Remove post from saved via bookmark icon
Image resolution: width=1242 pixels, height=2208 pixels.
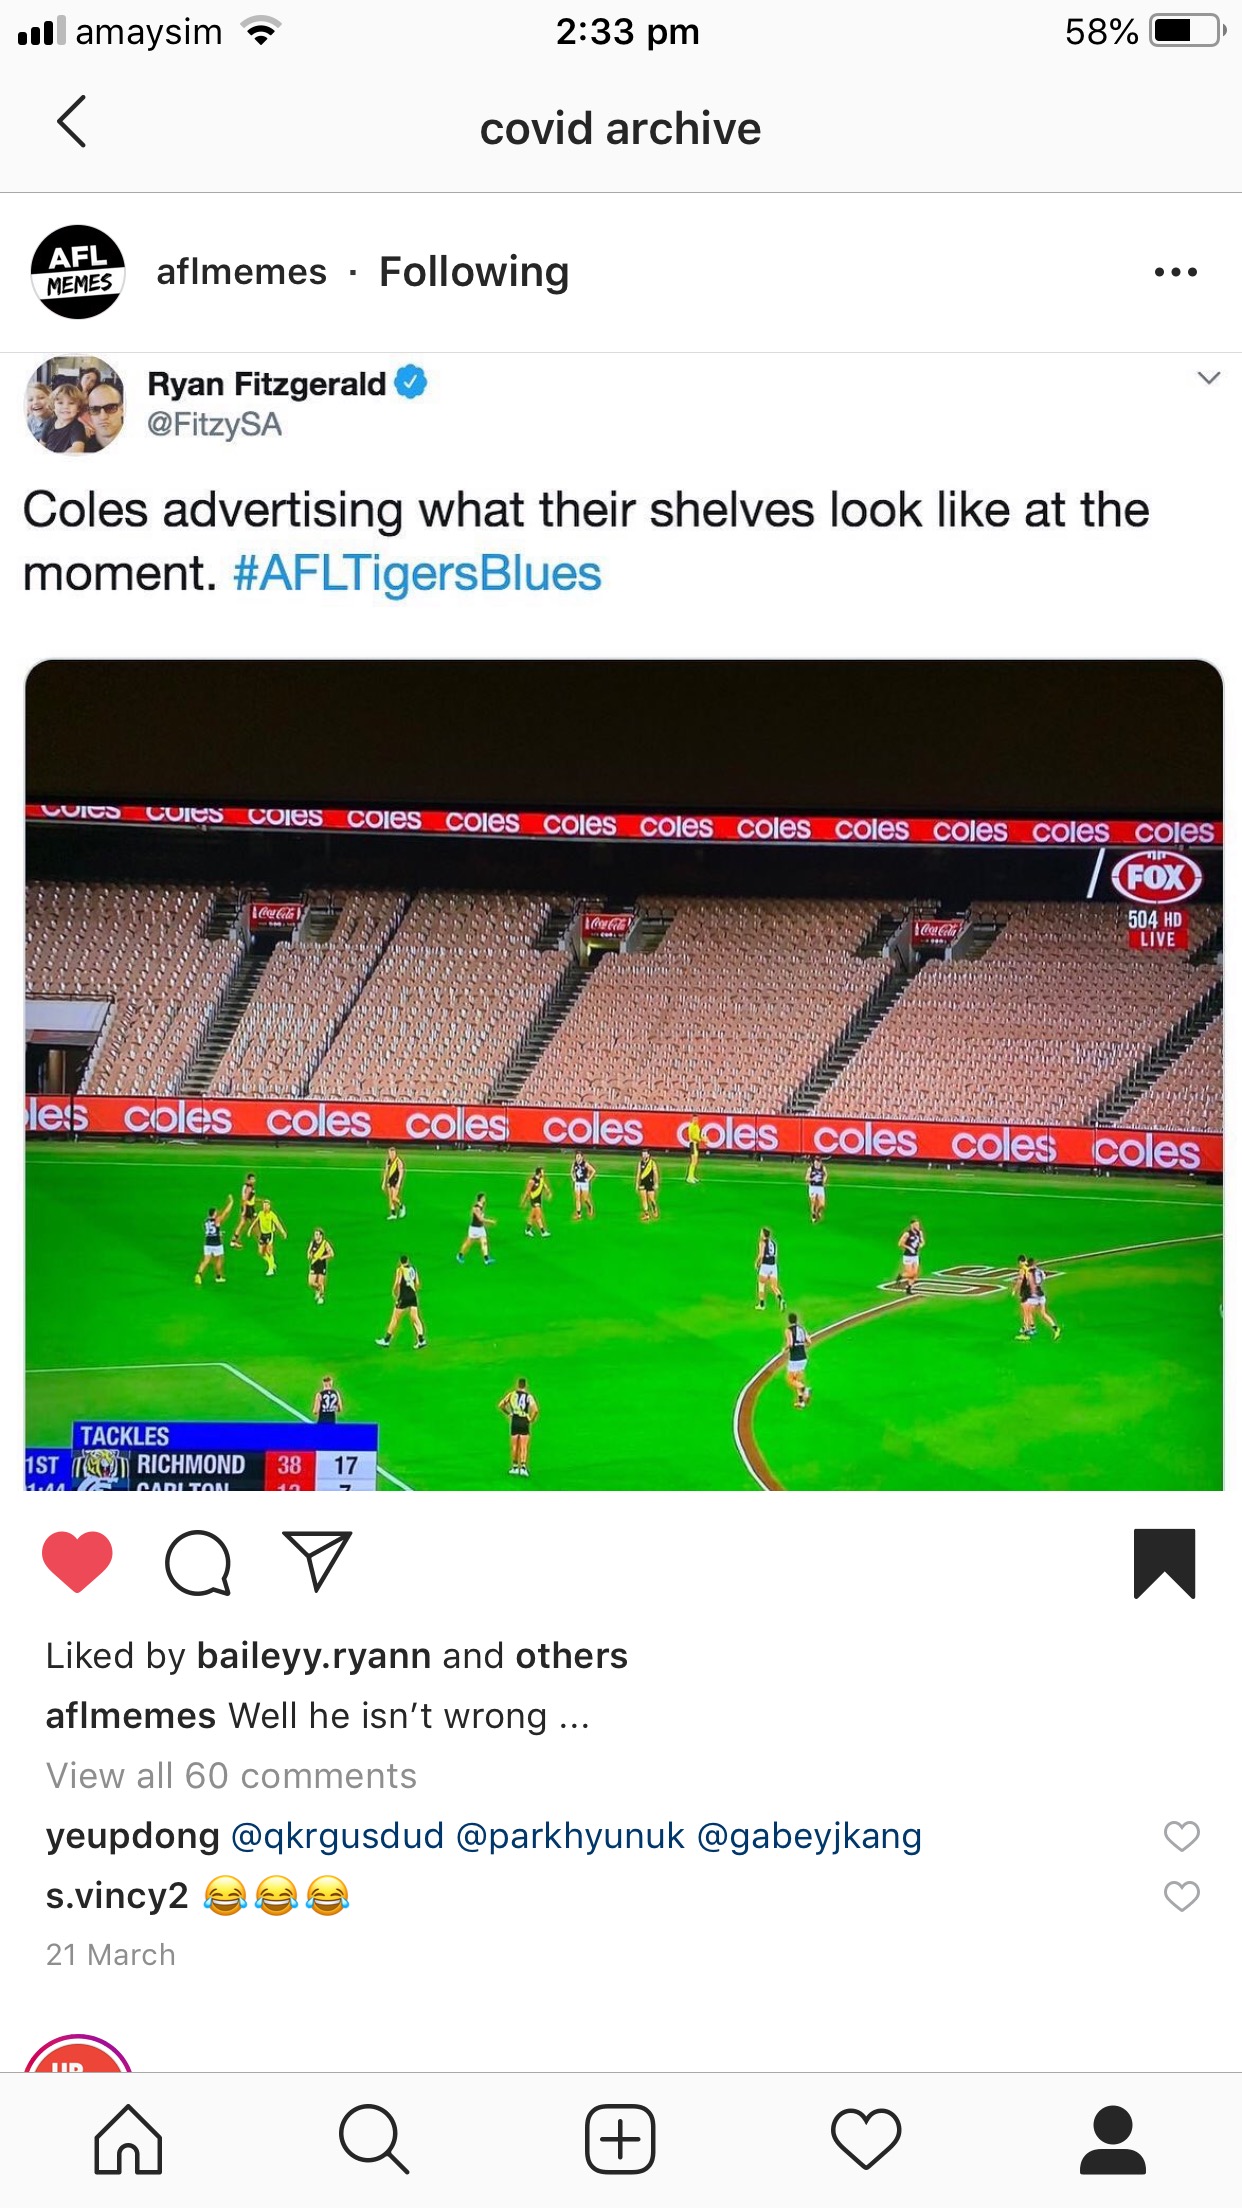click(1164, 1563)
